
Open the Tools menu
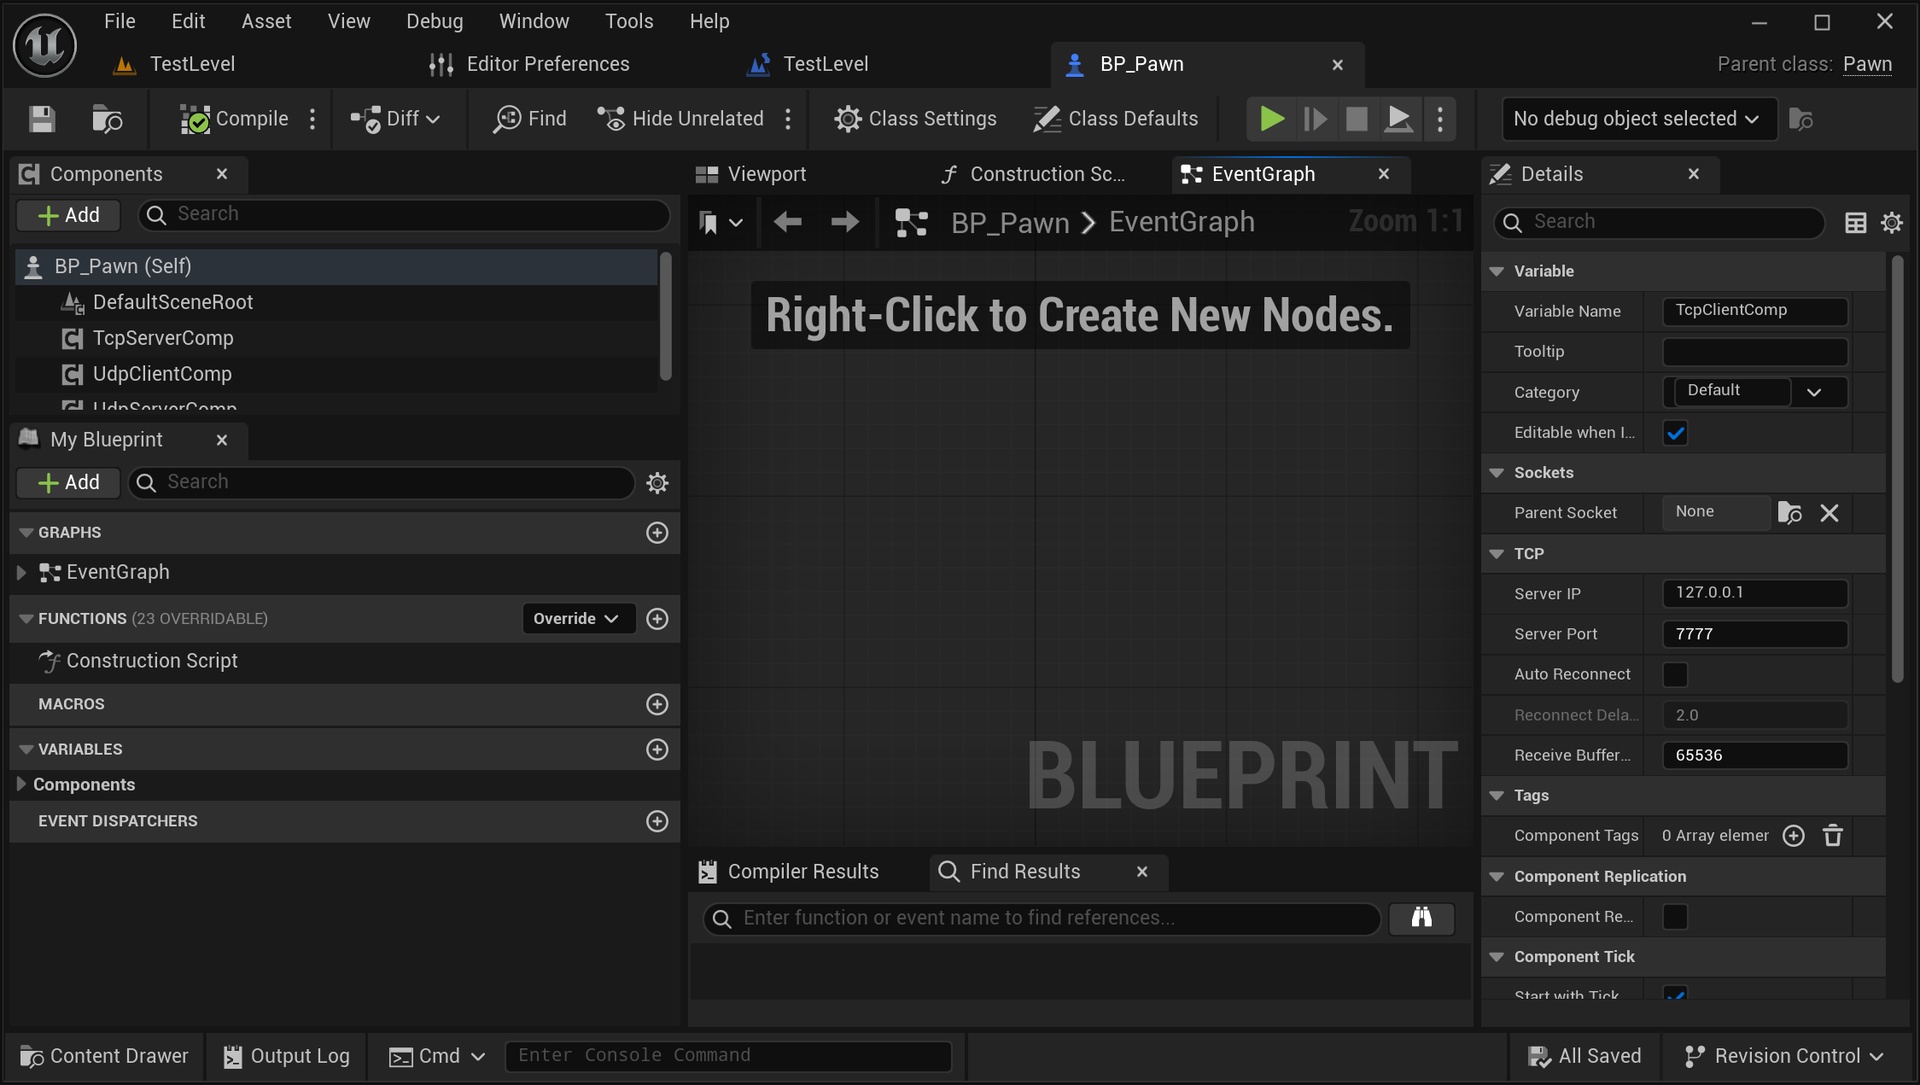(629, 21)
